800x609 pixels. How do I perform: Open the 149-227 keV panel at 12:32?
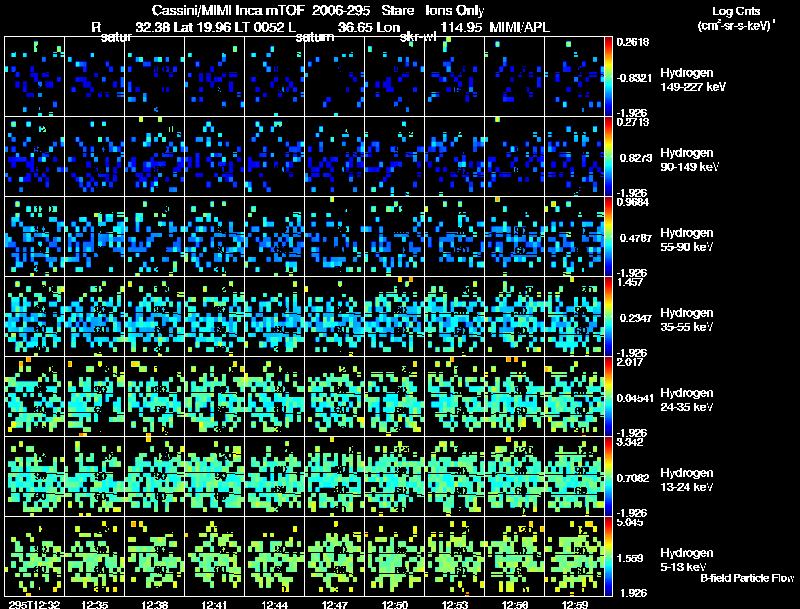34,76
